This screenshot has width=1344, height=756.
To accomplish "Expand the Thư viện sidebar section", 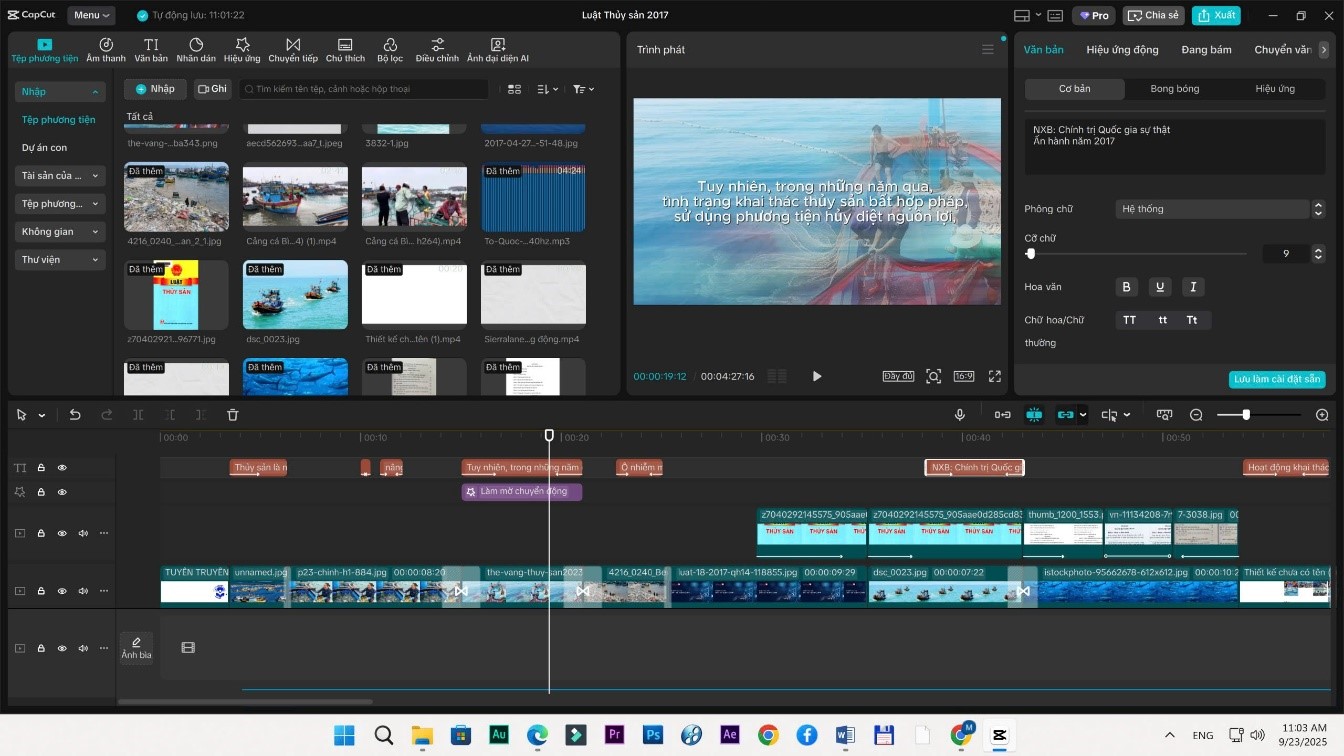I will pyautogui.click(x=60, y=260).
